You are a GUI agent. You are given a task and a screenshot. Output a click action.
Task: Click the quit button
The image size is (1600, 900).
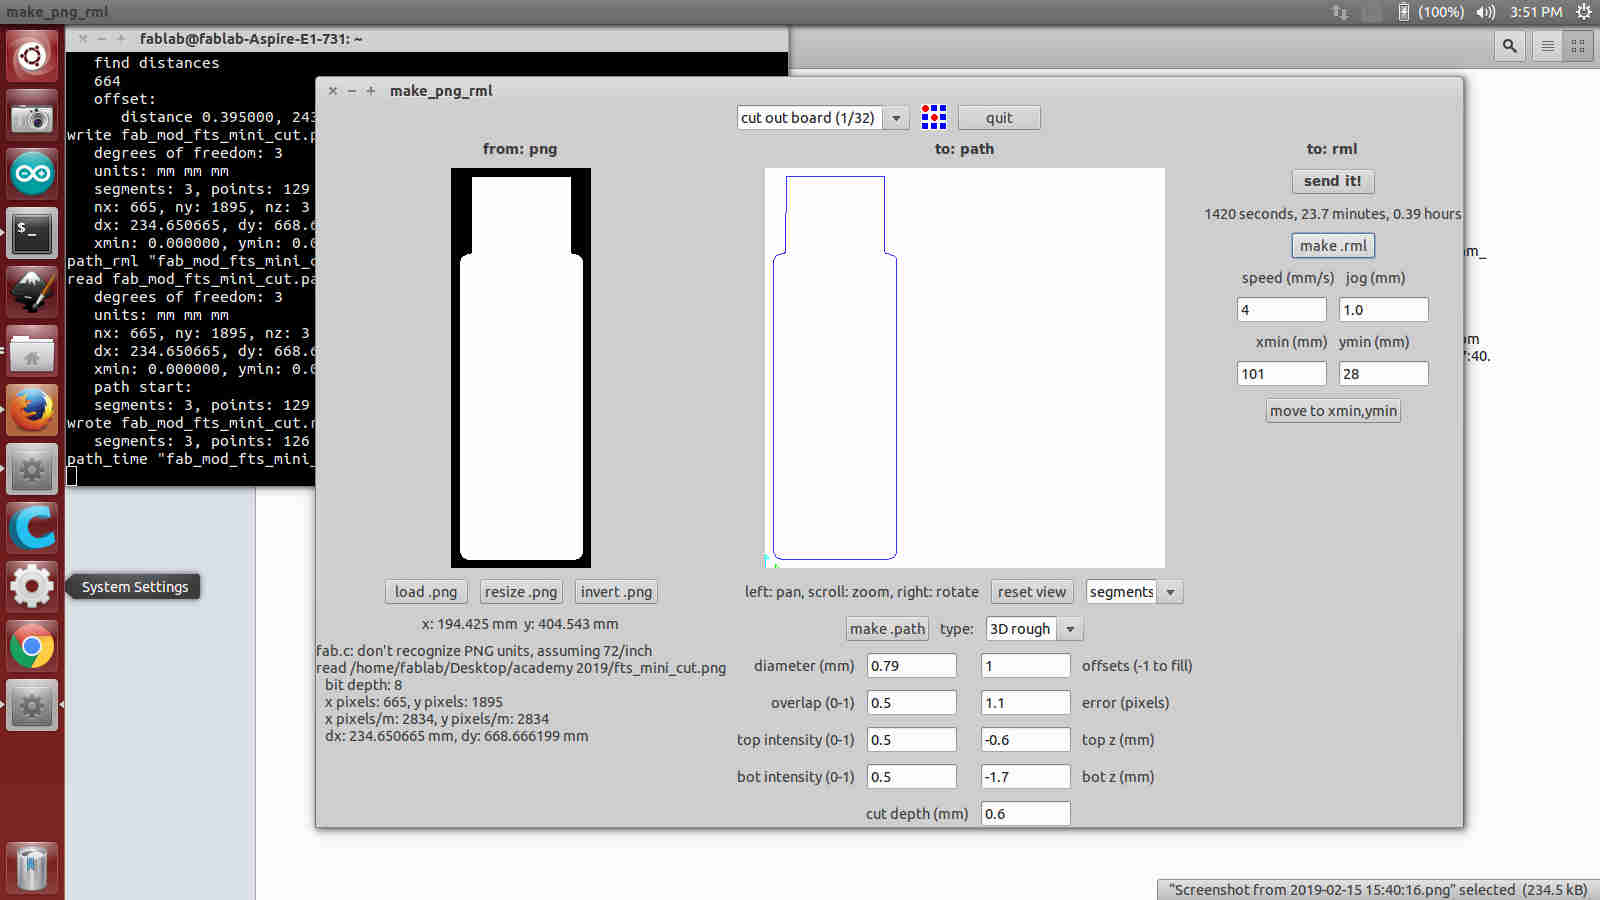(x=999, y=118)
